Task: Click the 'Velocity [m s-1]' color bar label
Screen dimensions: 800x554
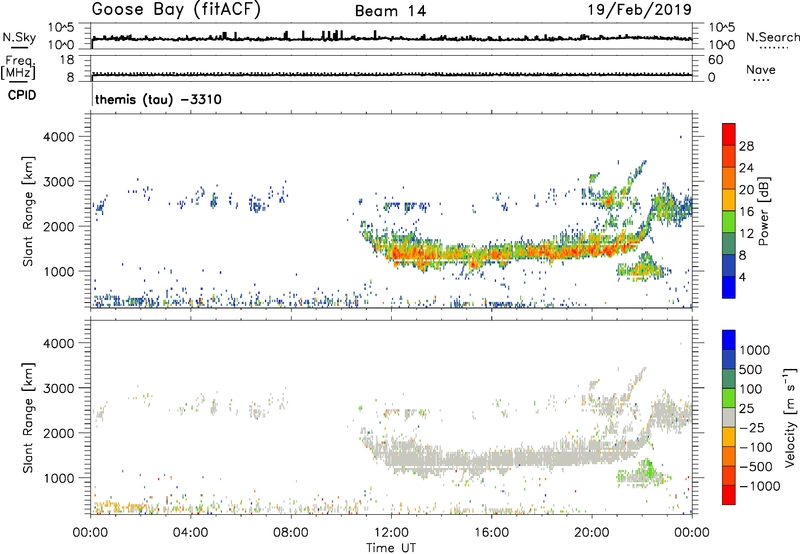Action: 790,417
